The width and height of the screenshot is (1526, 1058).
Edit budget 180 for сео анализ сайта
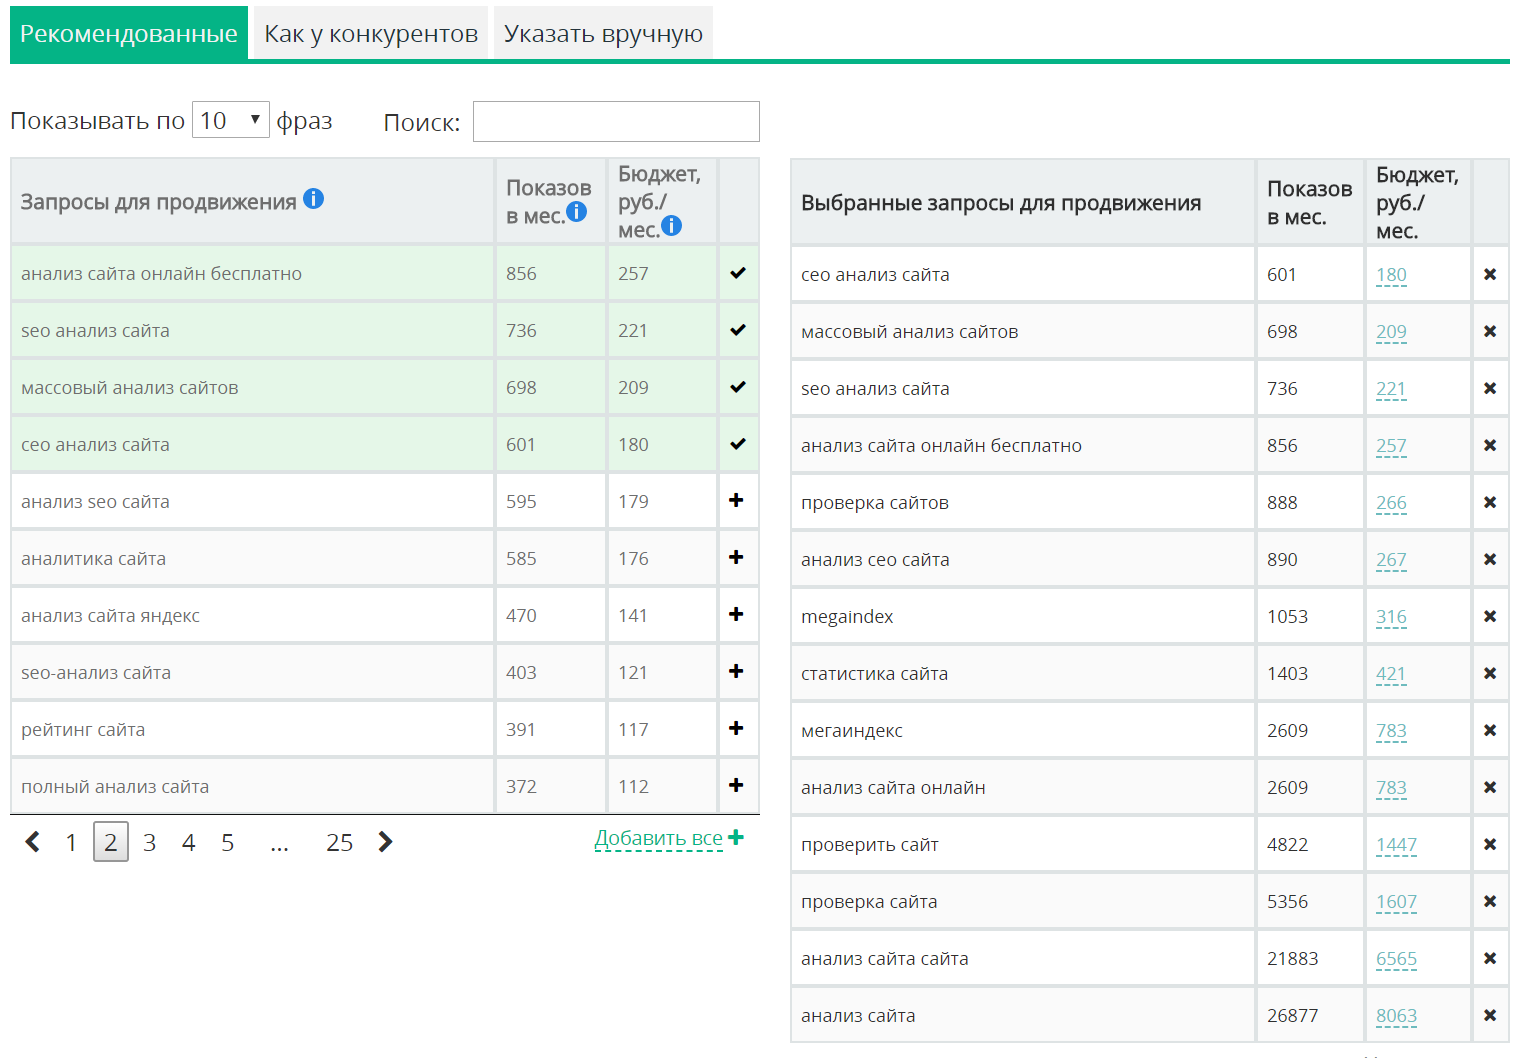[x=1391, y=275]
